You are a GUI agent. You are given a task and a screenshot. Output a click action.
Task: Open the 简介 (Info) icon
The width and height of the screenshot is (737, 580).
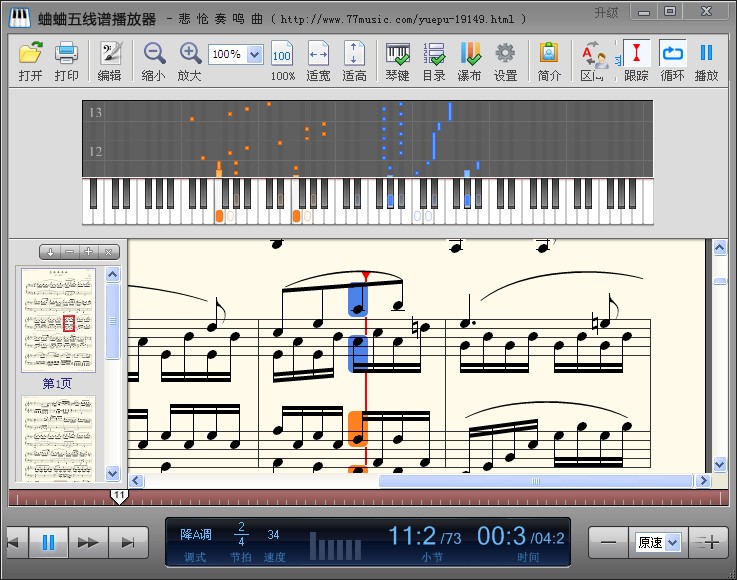(x=548, y=59)
